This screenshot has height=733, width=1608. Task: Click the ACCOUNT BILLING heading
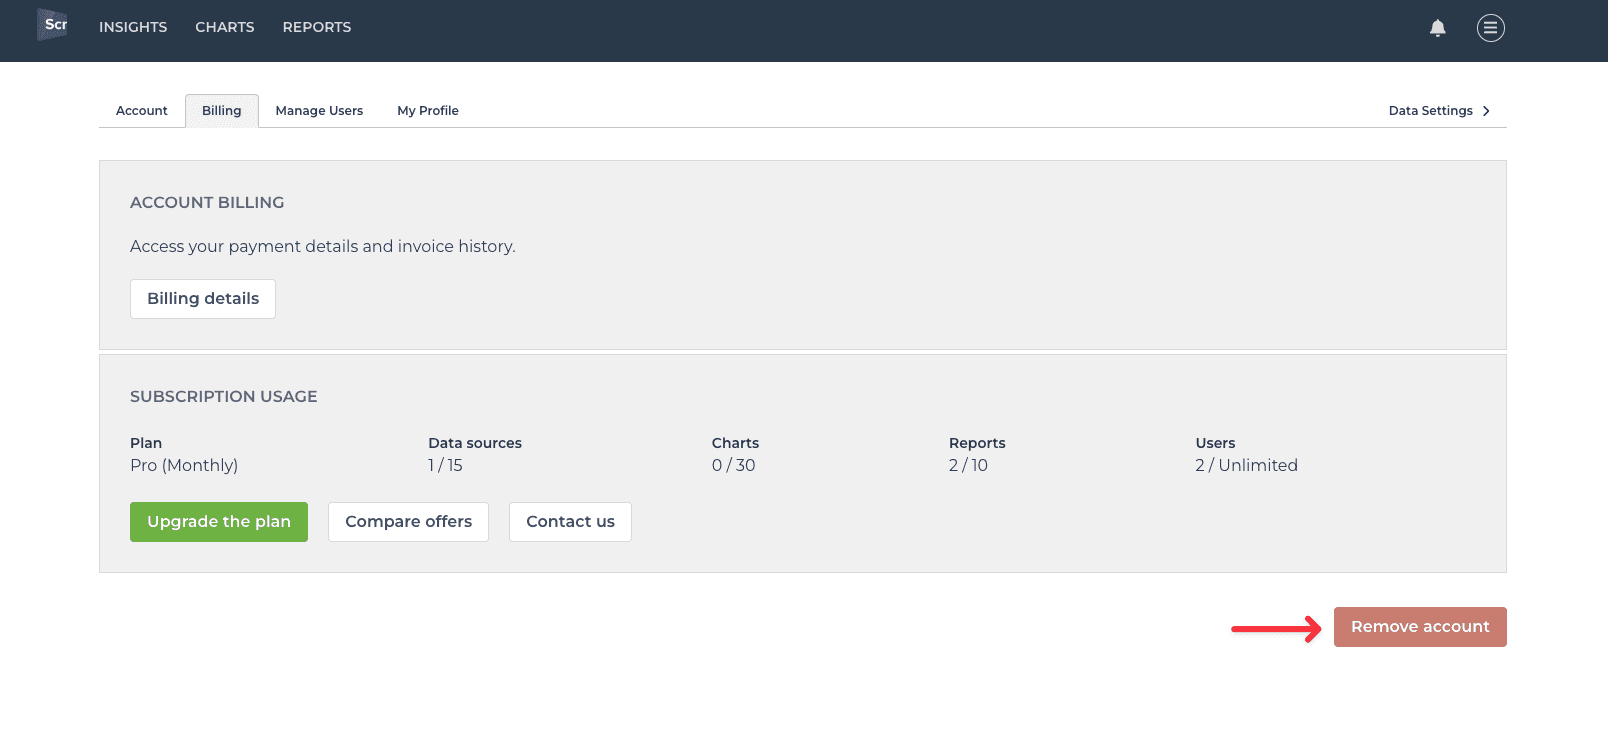click(207, 202)
